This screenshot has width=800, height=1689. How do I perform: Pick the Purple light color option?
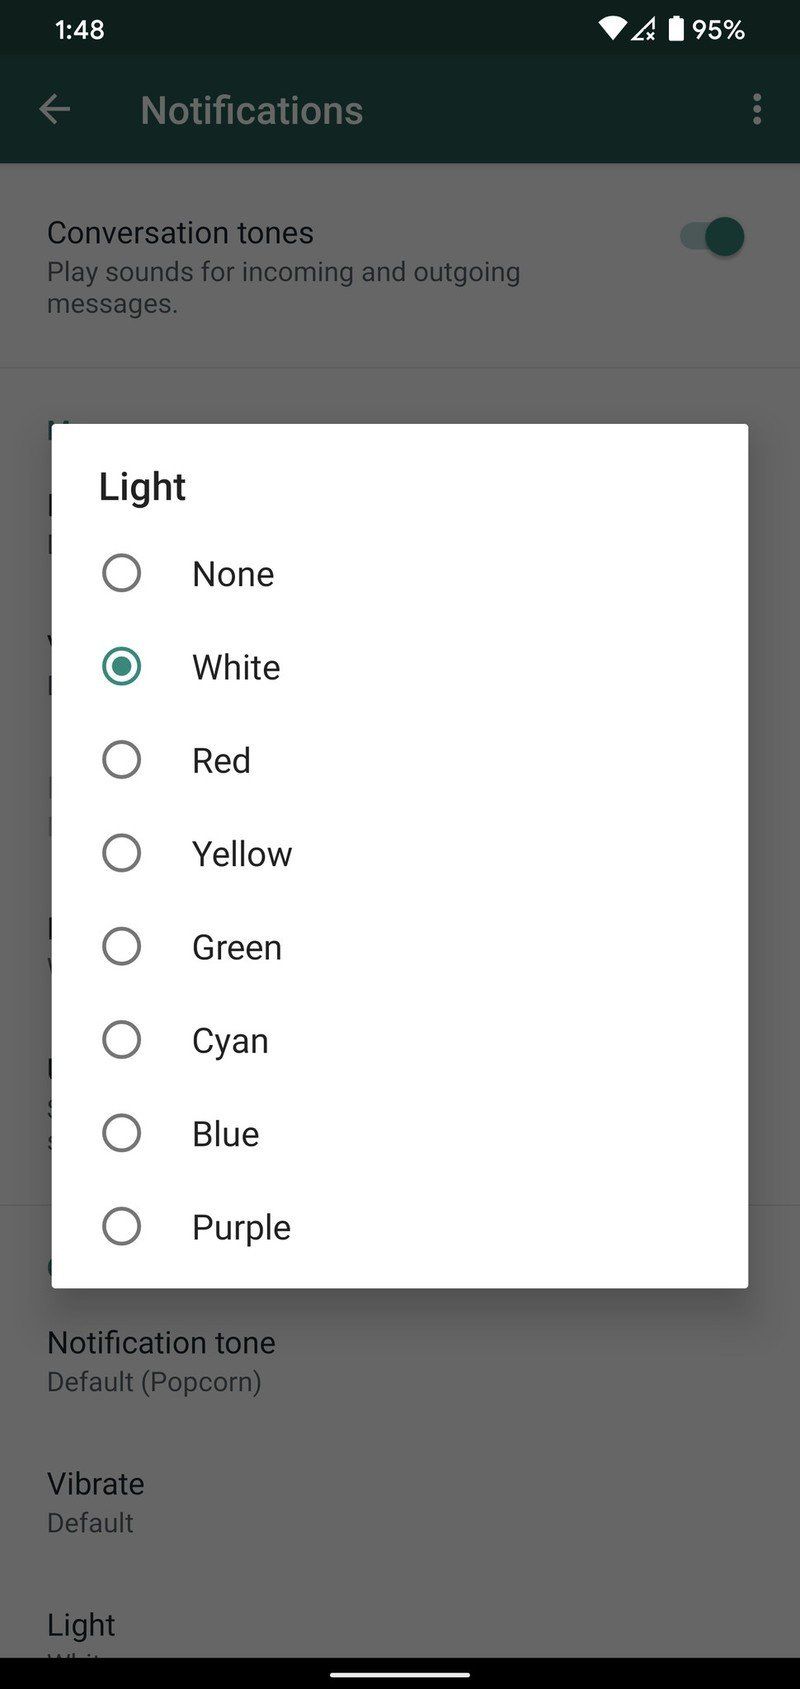tap(241, 1227)
